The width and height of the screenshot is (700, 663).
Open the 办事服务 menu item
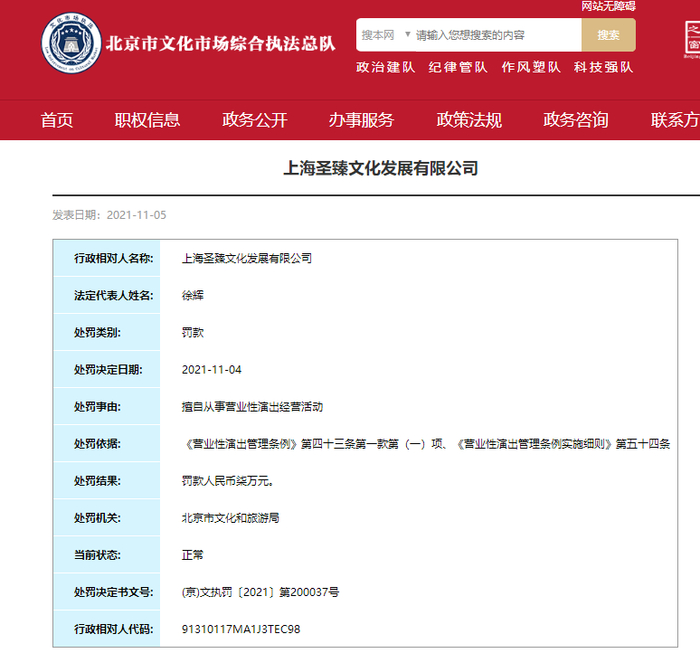pos(362,120)
